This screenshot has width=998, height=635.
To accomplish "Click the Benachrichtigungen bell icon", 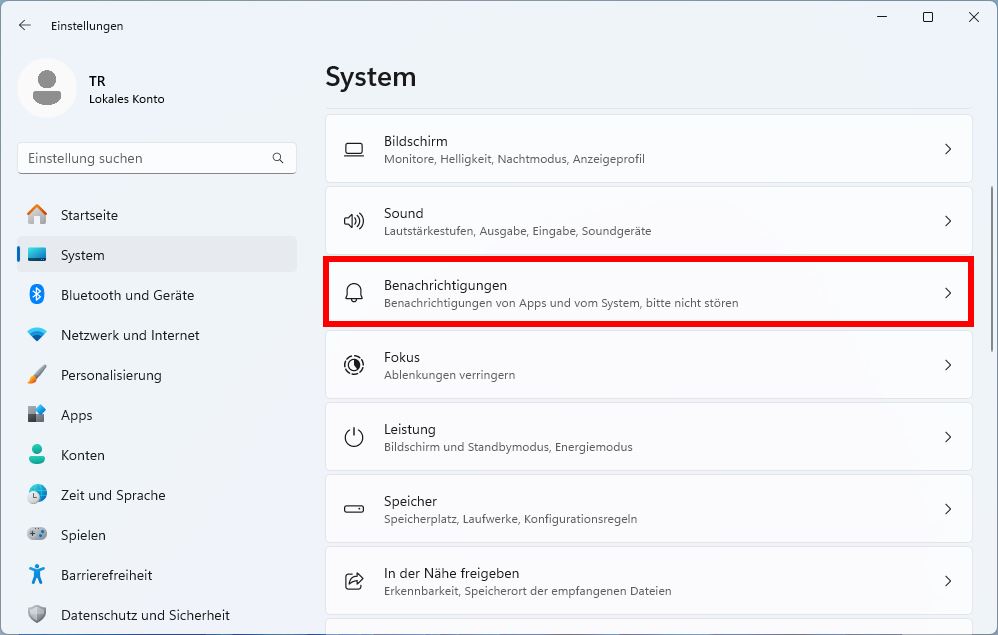I will coord(354,292).
